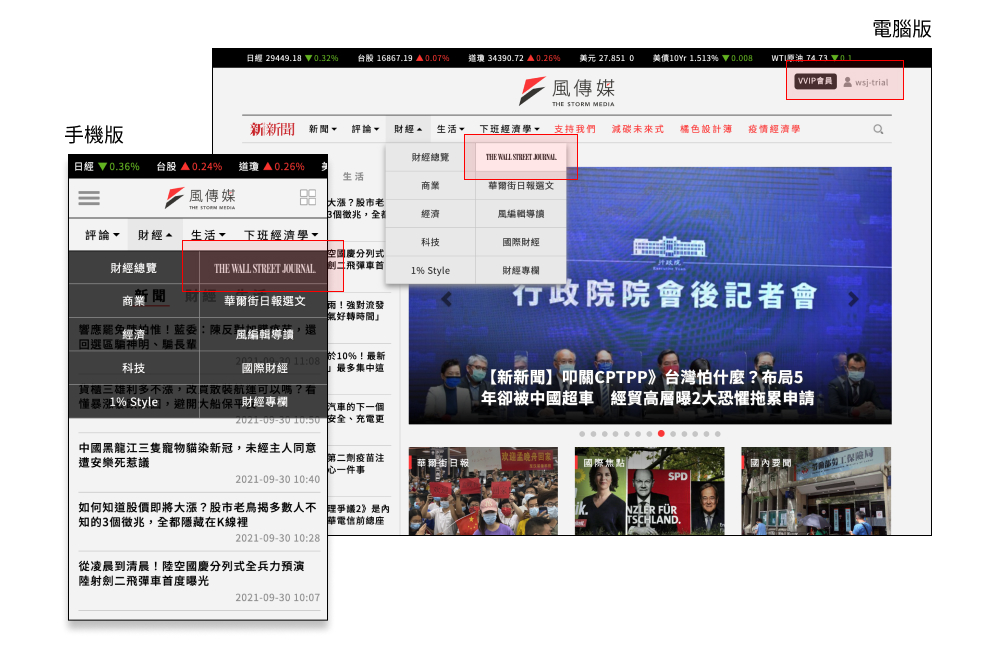Open 支持我們 link
Image resolution: width=1000 pixels, height=660 pixels.
575,129
